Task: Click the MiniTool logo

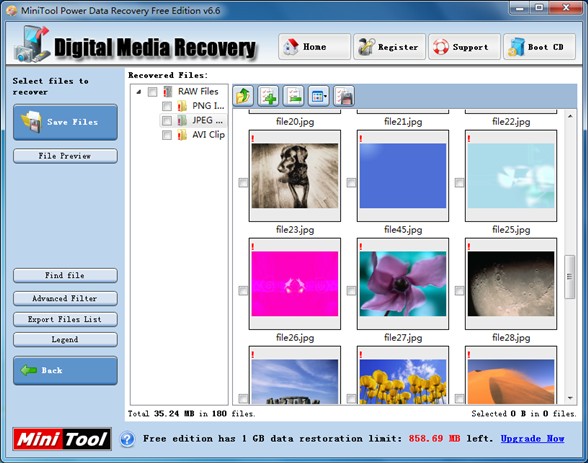Action: pyautogui.click(x=62, y=439)
